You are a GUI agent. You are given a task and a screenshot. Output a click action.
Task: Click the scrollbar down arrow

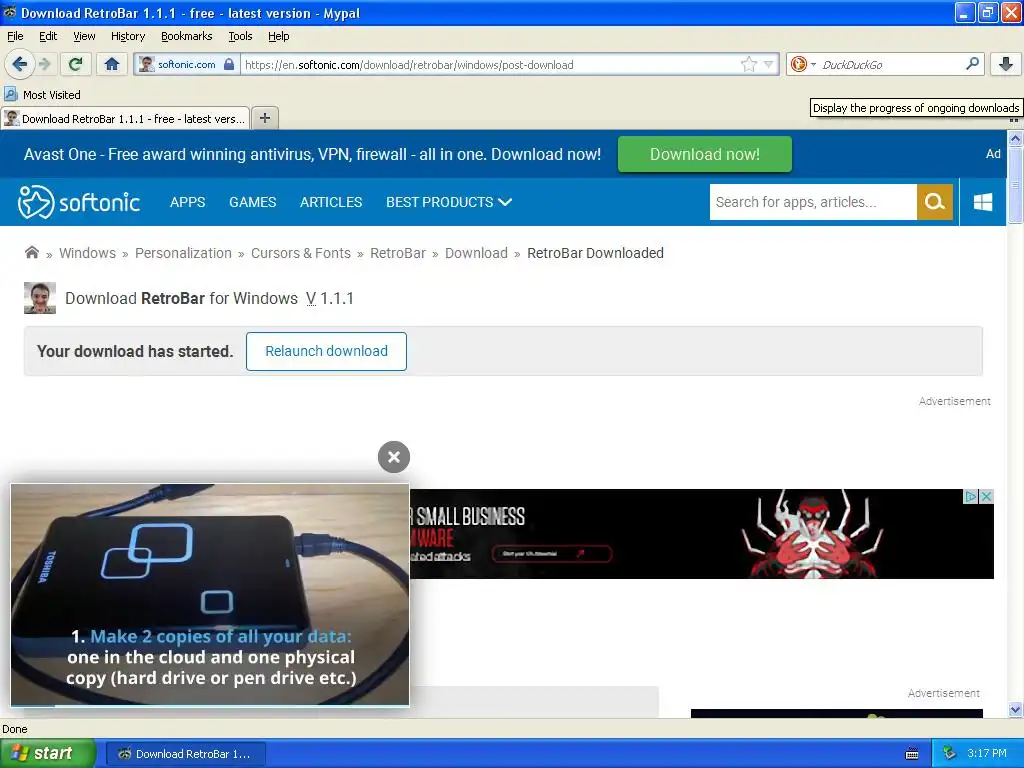point(1015,710)
